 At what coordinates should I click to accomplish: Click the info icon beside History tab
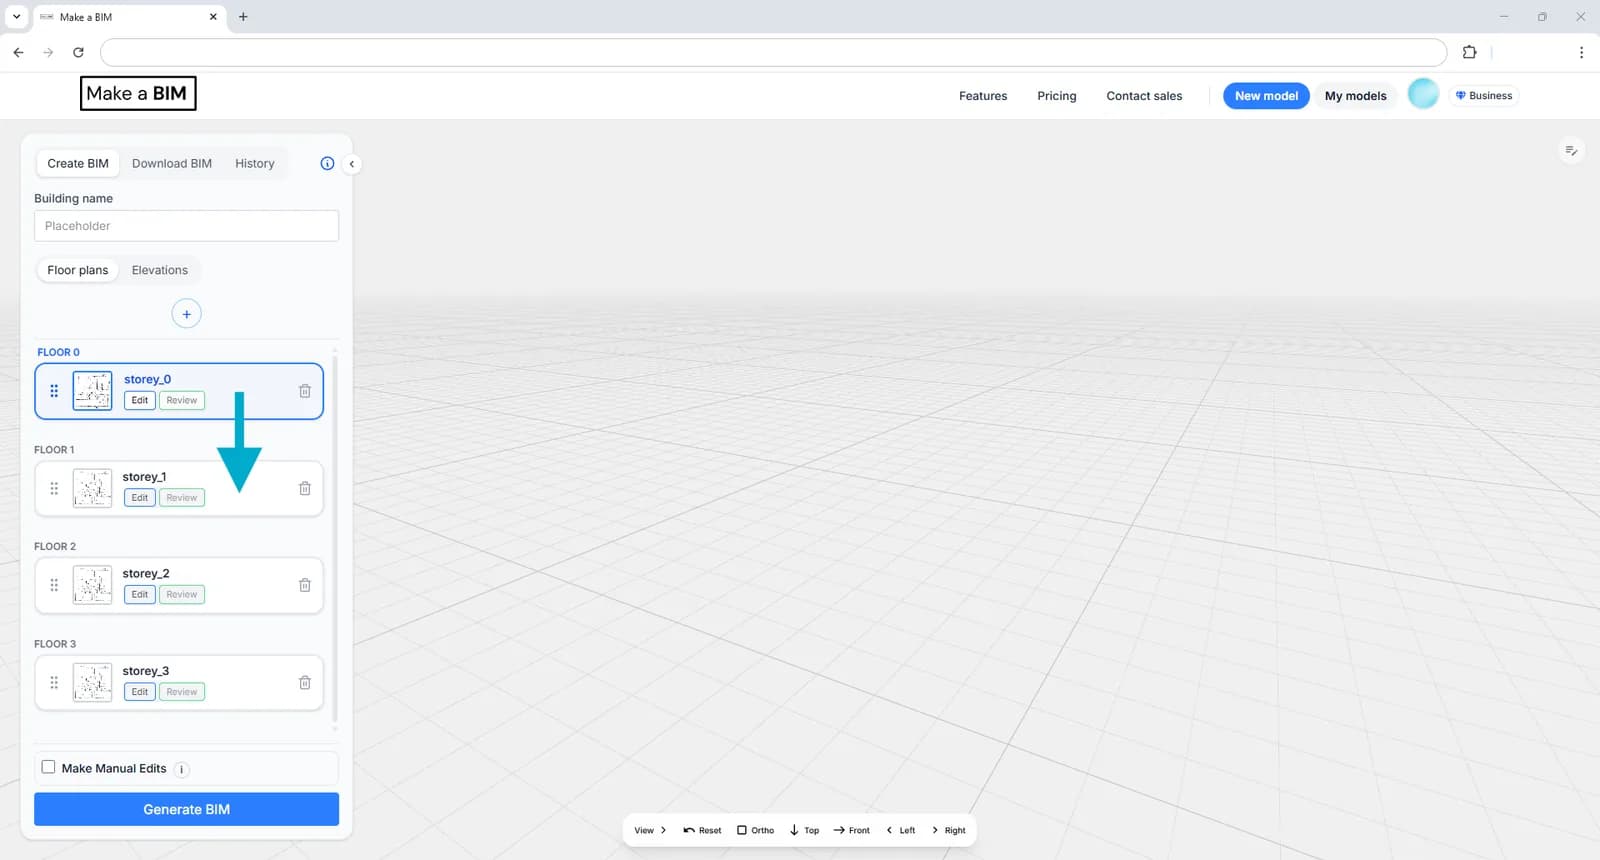(x=327, y=164)
